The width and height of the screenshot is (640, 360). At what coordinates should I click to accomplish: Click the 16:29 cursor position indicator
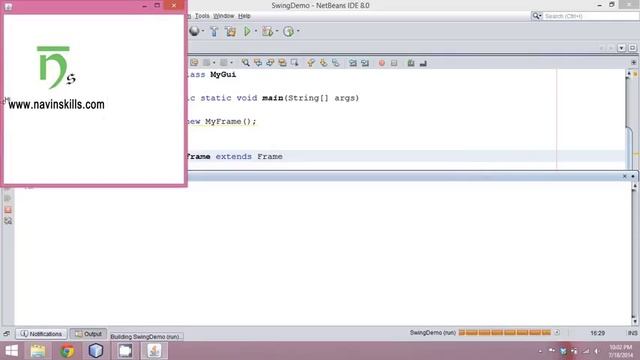pos(598,333)
